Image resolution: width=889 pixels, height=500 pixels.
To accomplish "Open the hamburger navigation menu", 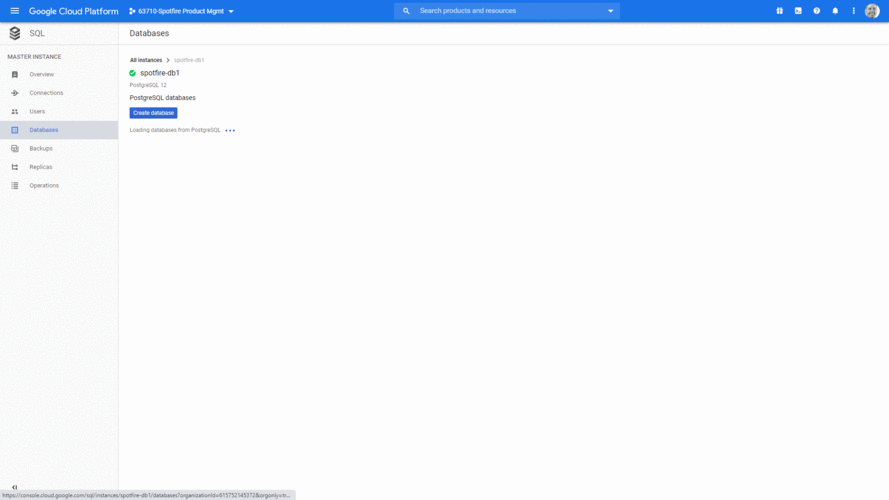I will click(x=15, y=11).
